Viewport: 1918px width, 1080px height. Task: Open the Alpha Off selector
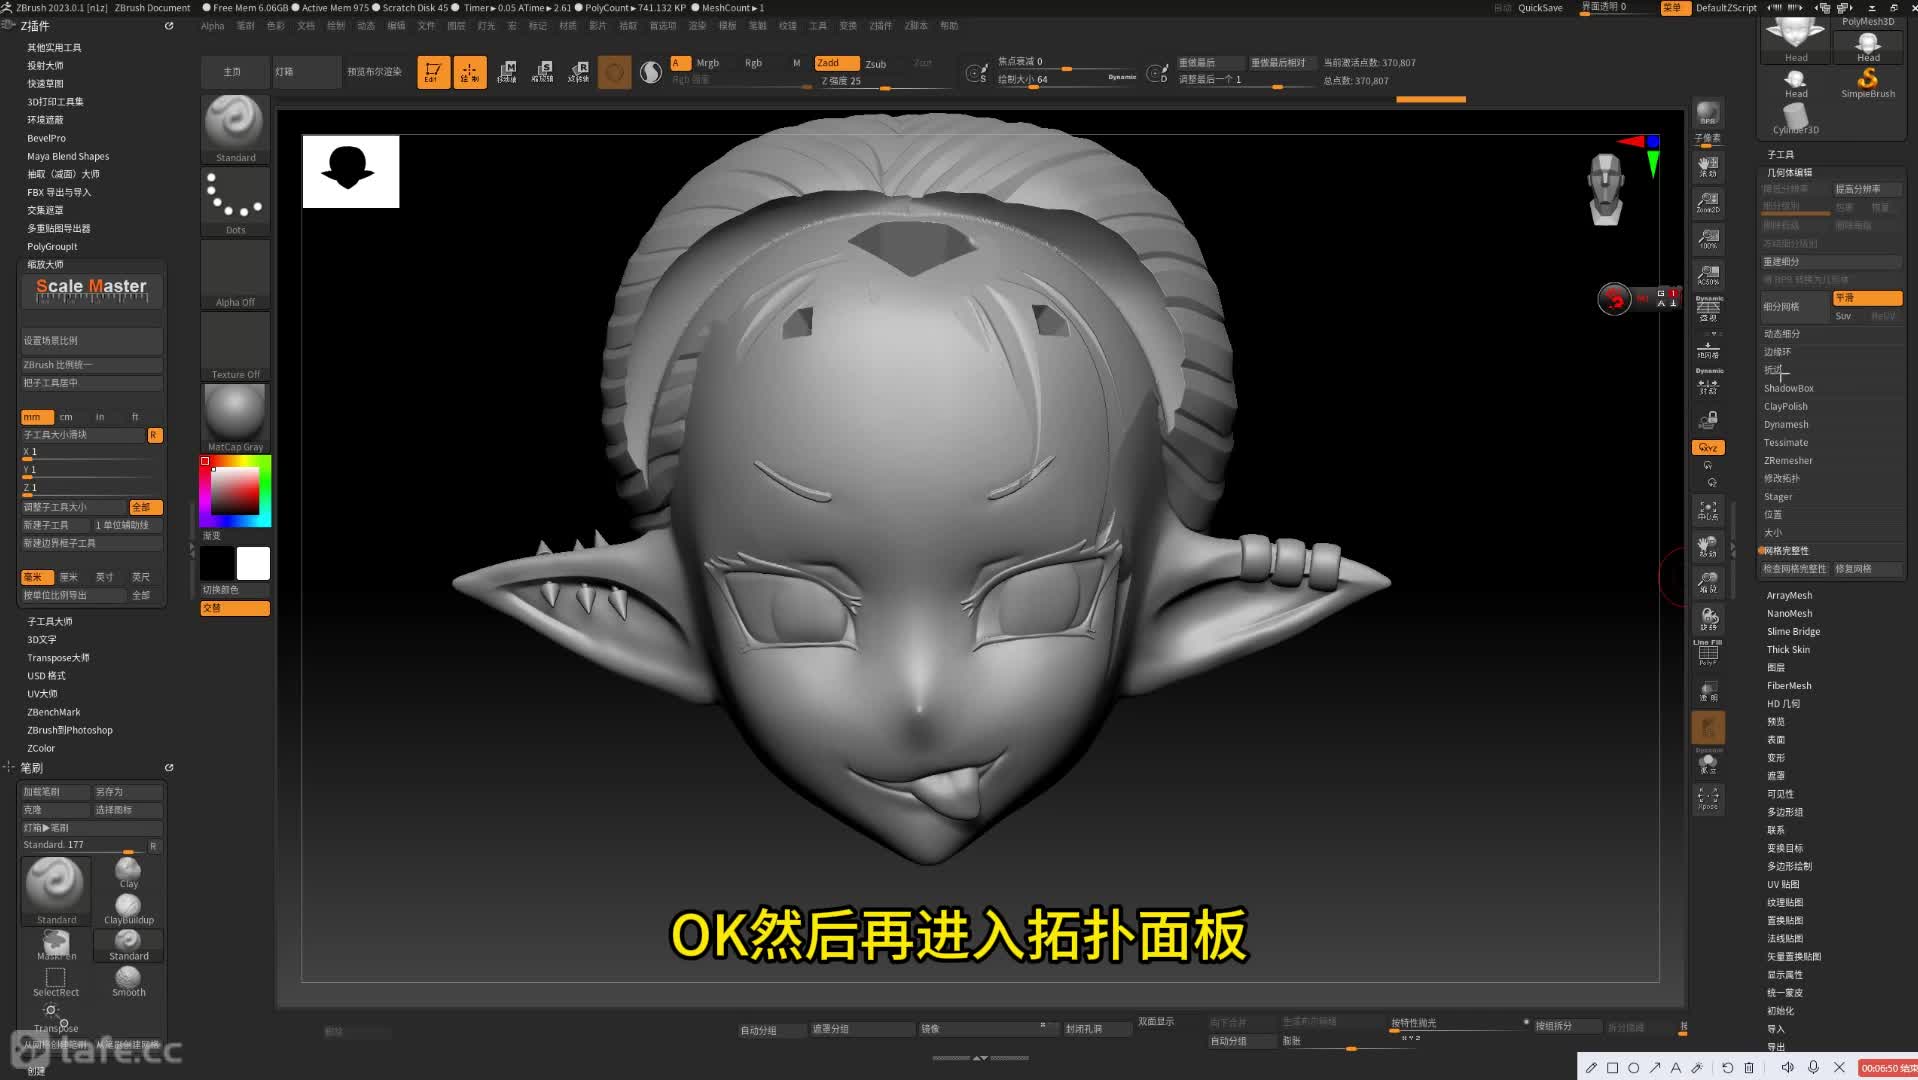pos(235,274)
